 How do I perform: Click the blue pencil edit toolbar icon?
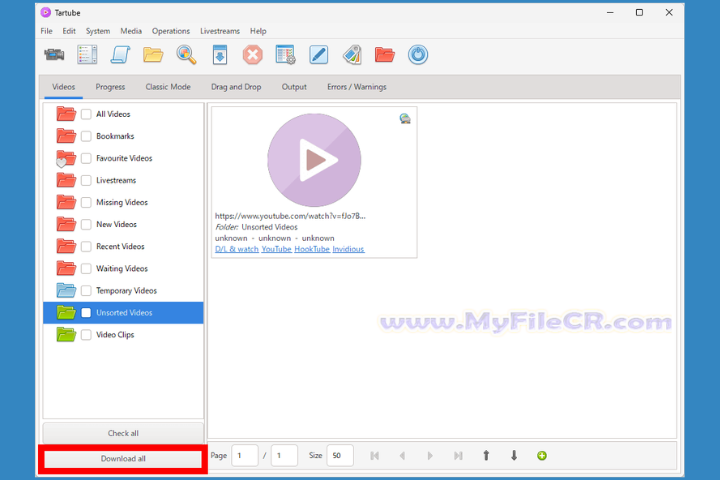pyautogui.click(x=319, y=55)
